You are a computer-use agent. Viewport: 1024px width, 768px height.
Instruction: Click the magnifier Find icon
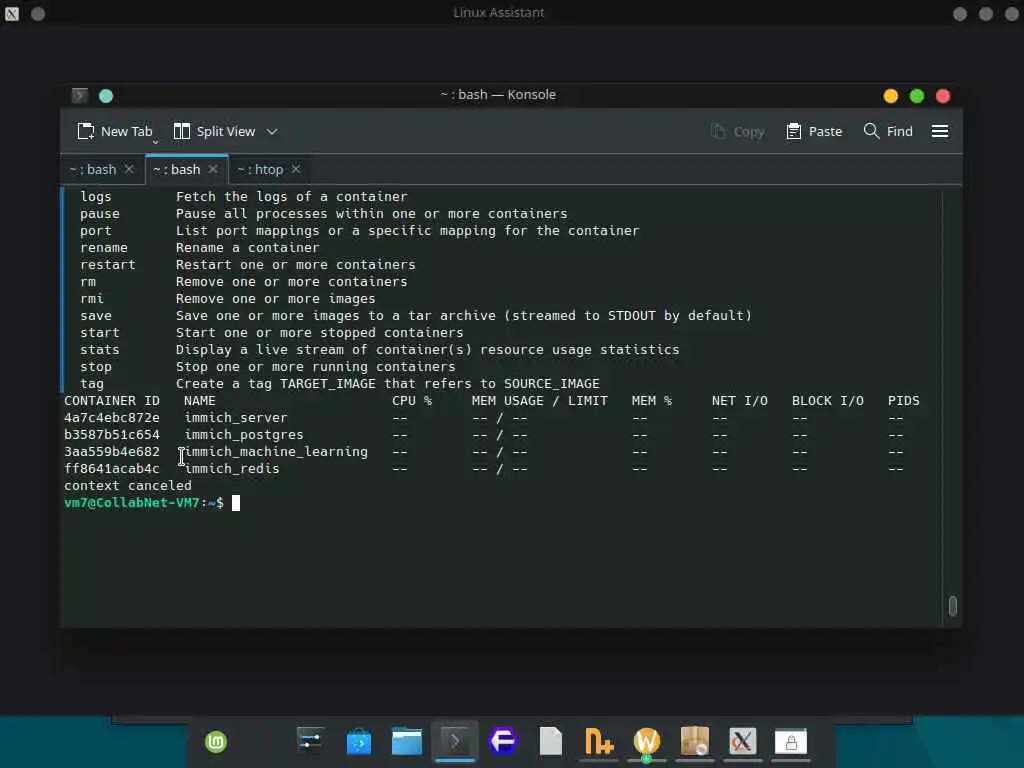(871, 131)
